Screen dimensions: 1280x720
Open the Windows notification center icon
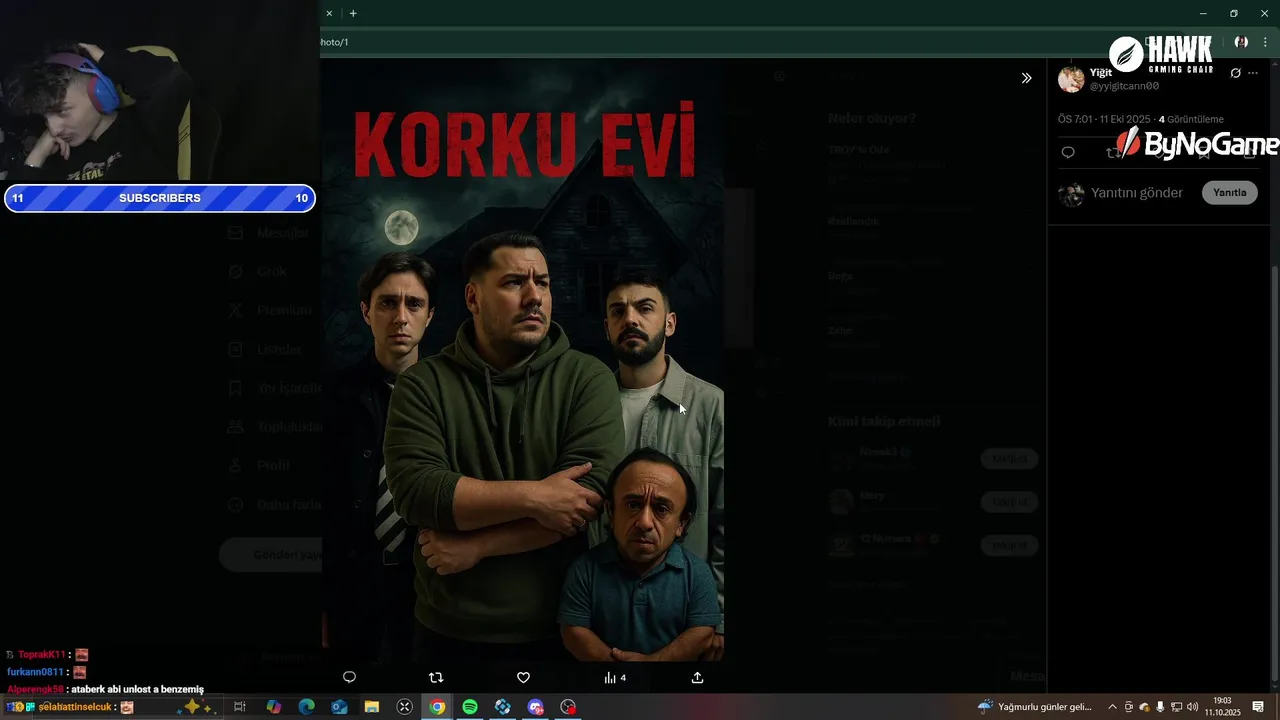pos(1258,707)
